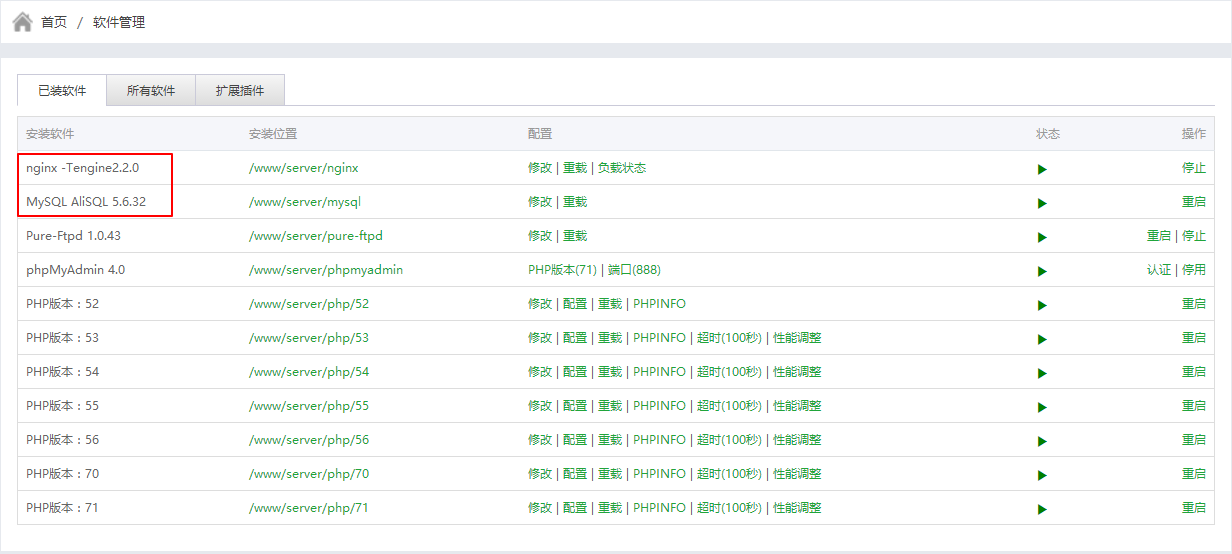Open PHPINFO for PHP 52

click(659, 304)
